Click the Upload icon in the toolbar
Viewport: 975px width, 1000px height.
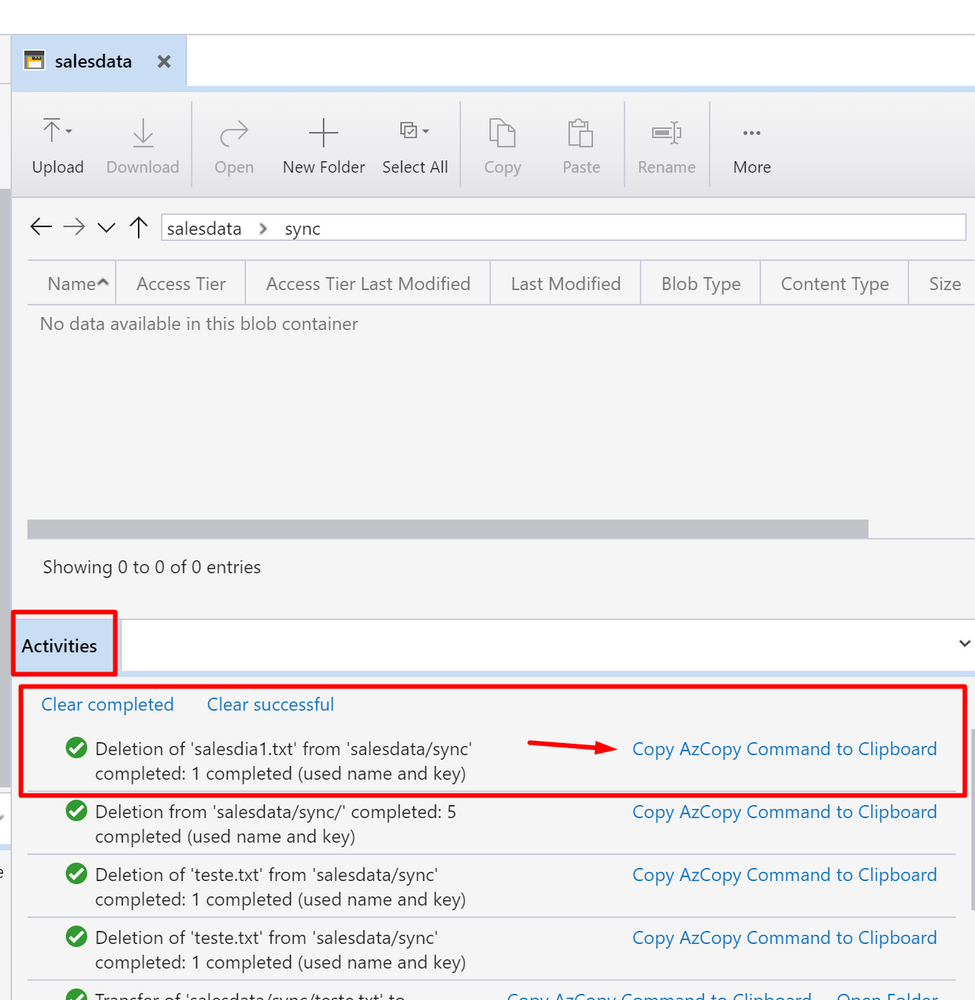(52, 130)
